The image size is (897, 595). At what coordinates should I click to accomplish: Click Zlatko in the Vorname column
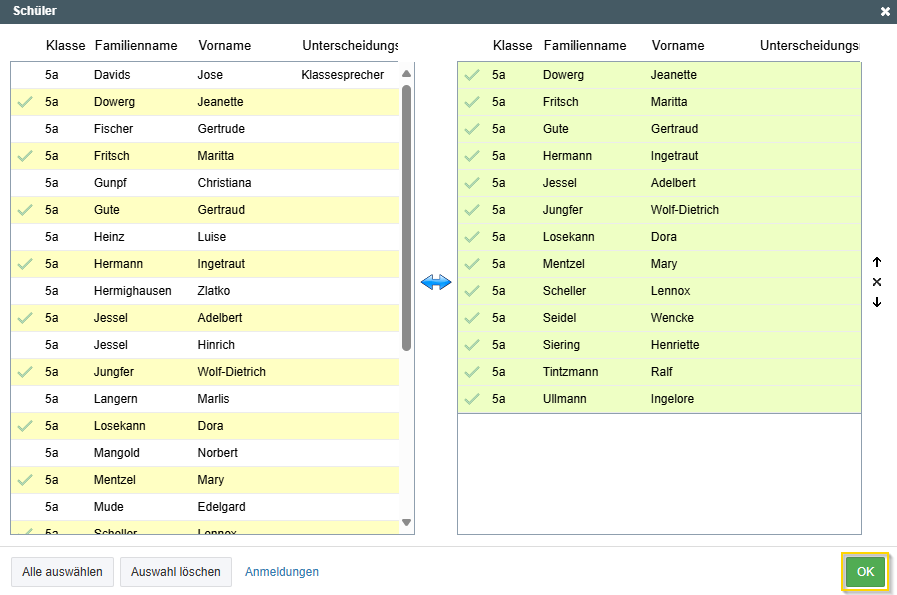213,291
